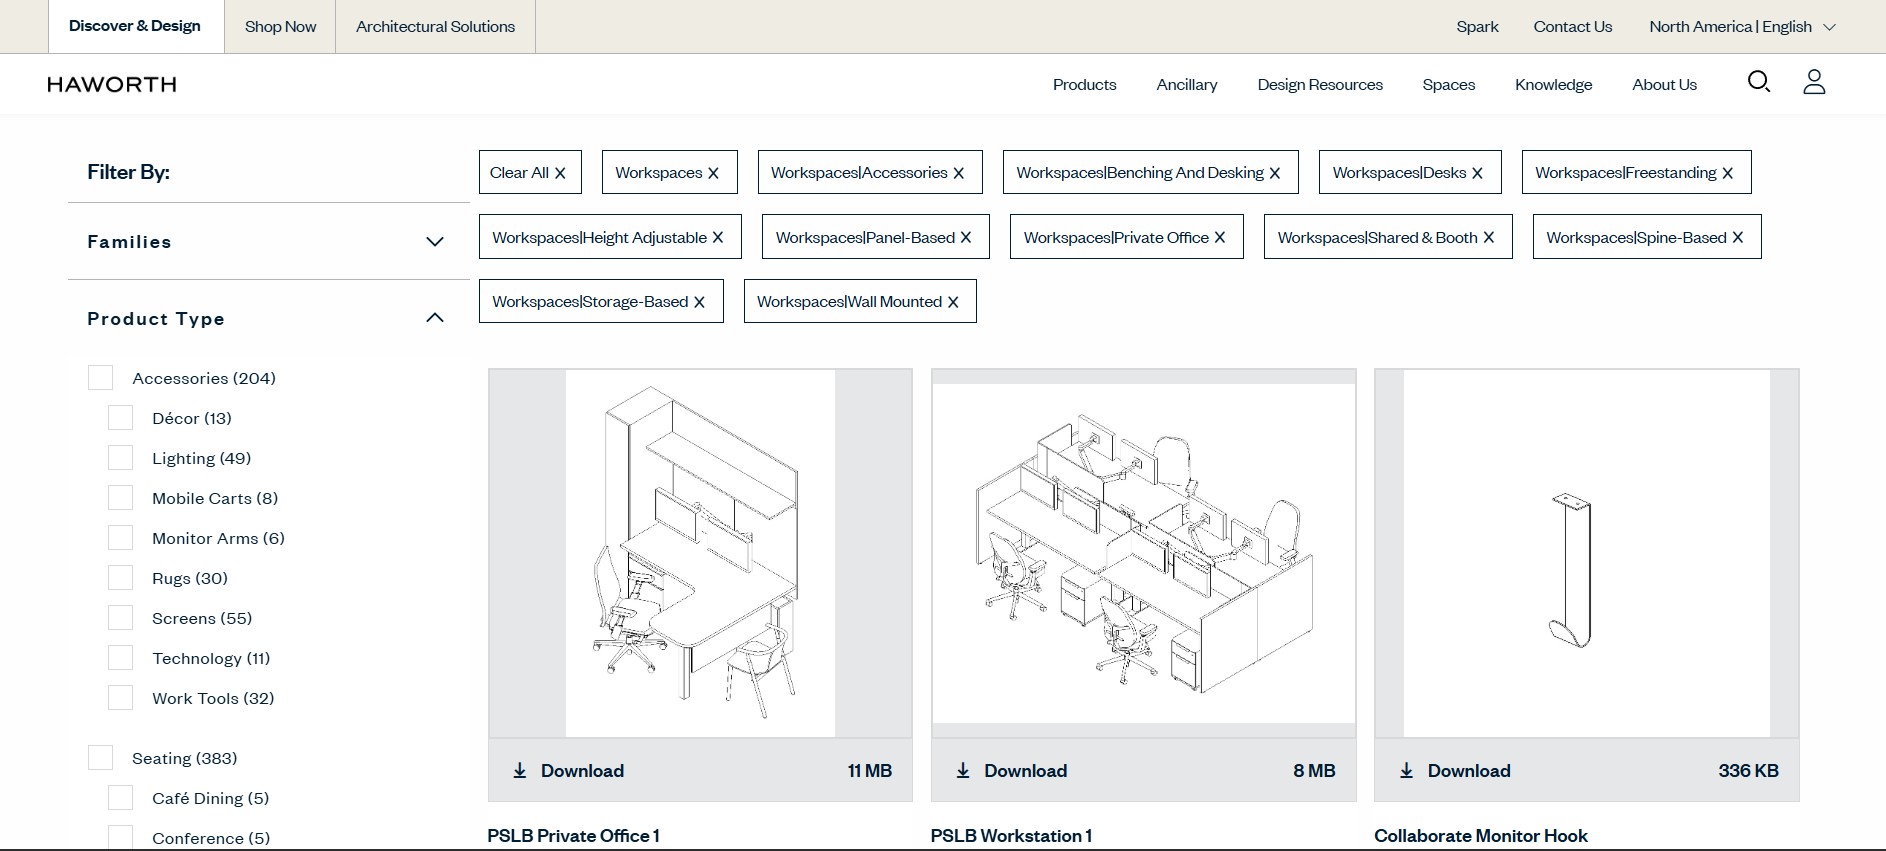The image size is (1886, 851).
Task: Remove Workspaces|Storage-Based filter chip
Action: coord(699,302)
